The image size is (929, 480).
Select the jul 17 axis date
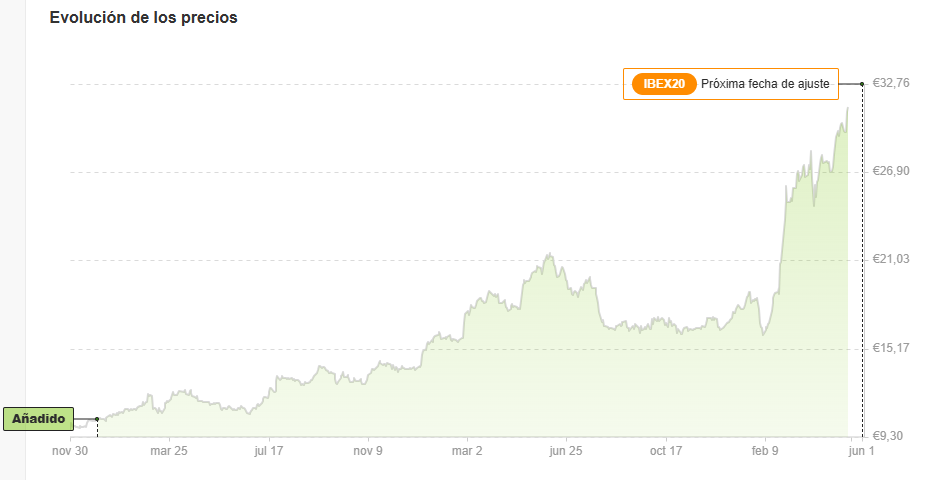(268, 451)
